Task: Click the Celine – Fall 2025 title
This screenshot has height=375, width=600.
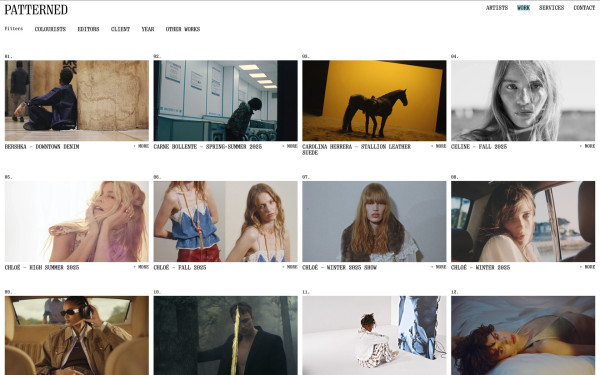Action: 479,147
